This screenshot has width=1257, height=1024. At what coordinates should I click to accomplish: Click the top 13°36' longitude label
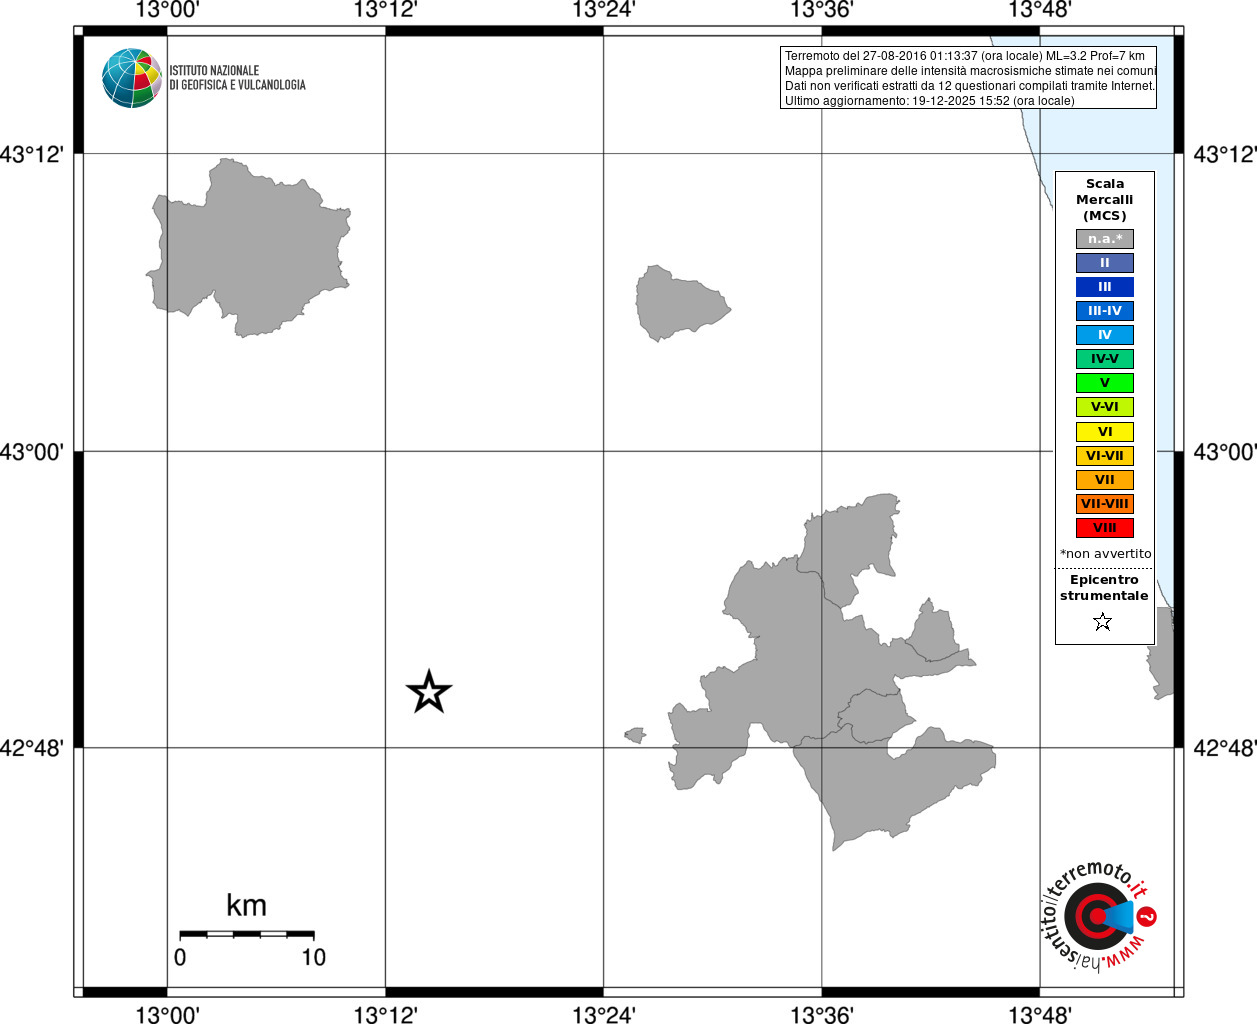pos(822,10)
